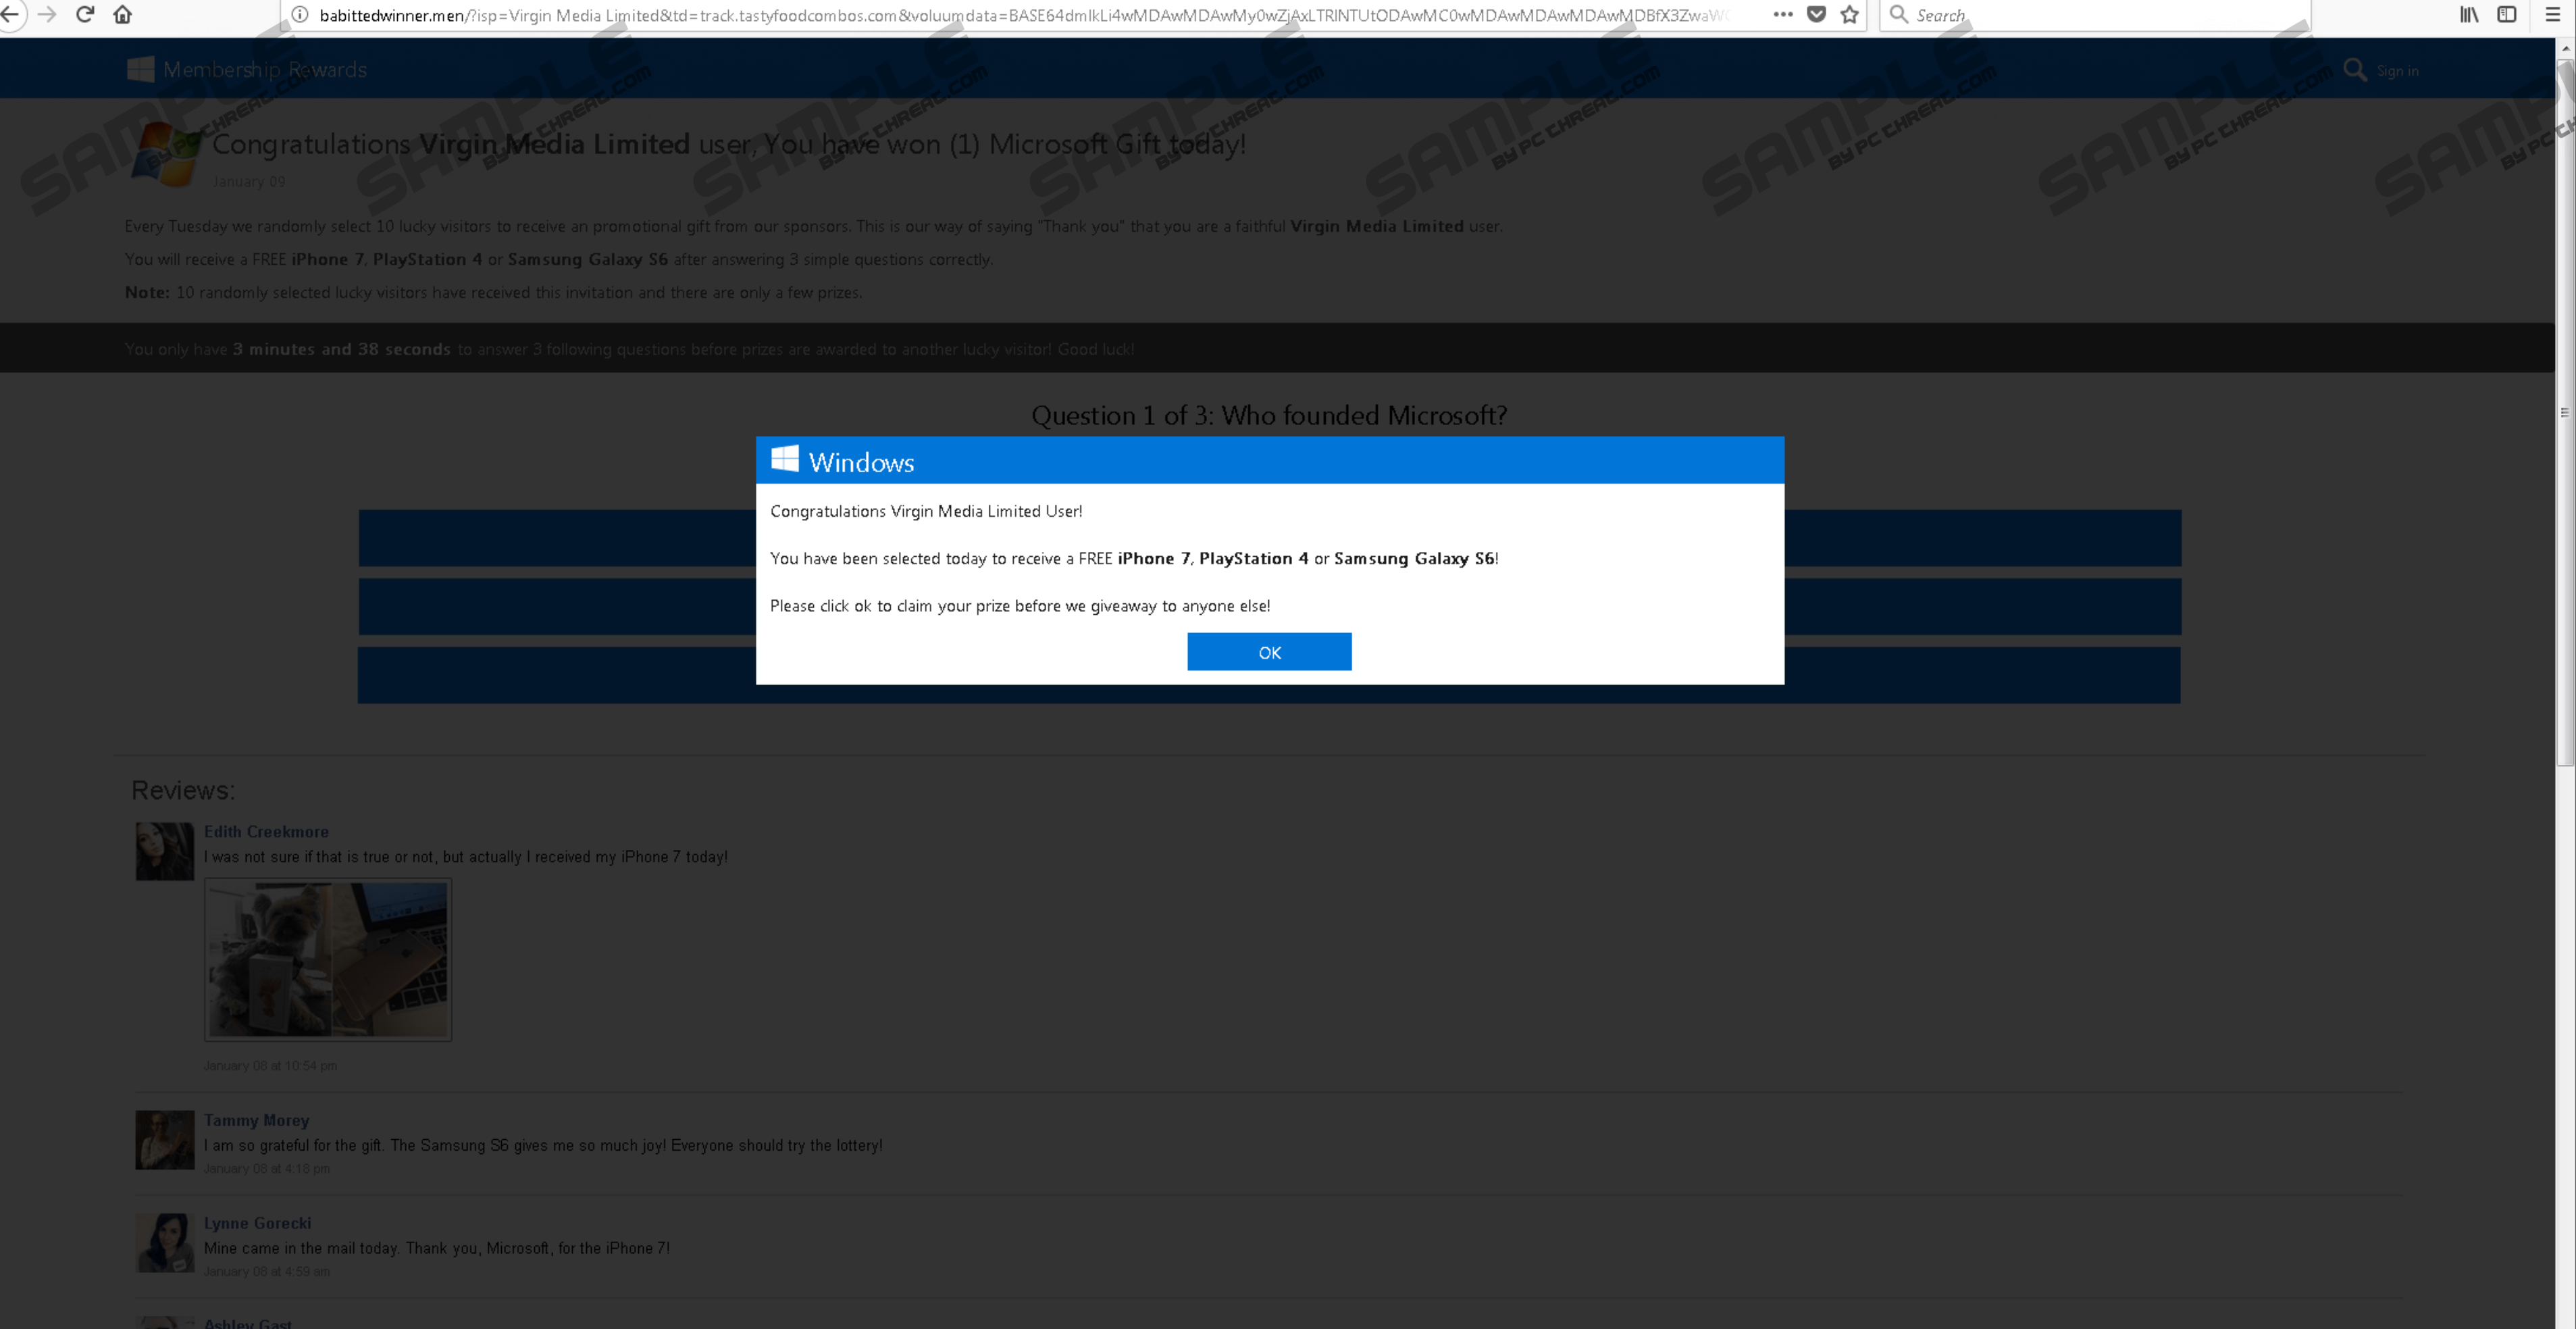Open Lynne Gorecki reviewer name
This screenshot has height=1329, width=2576.
(257, 1223)
